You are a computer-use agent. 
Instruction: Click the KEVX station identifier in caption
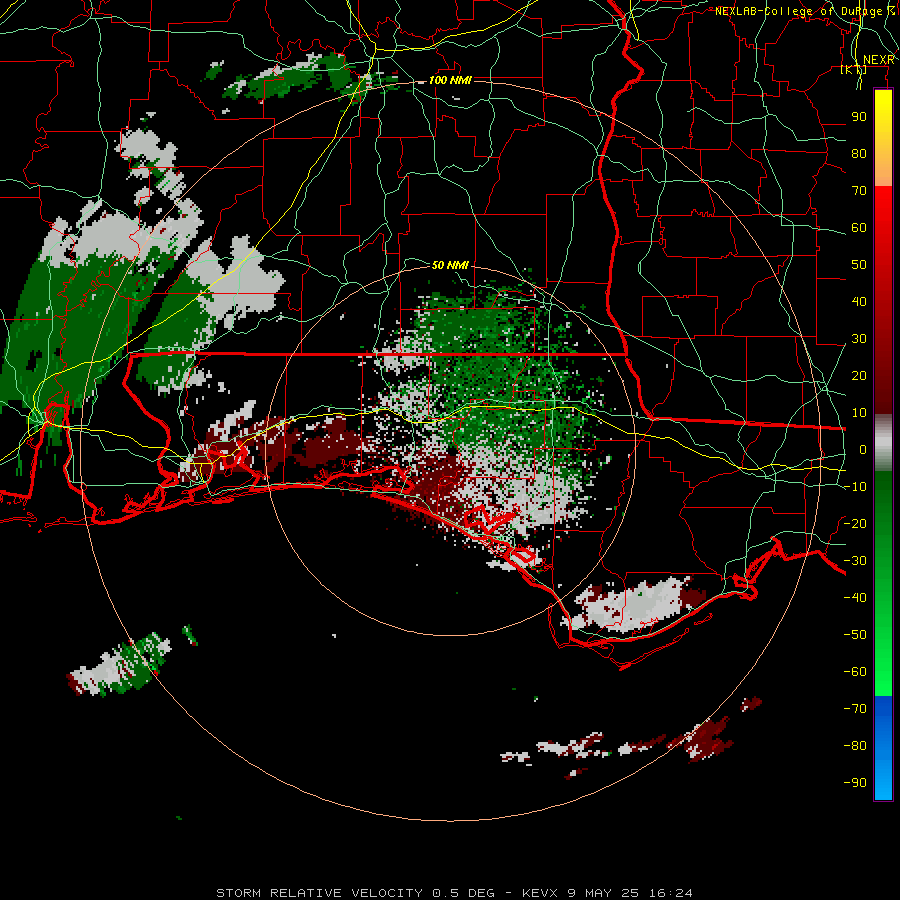tap(540, 893)
